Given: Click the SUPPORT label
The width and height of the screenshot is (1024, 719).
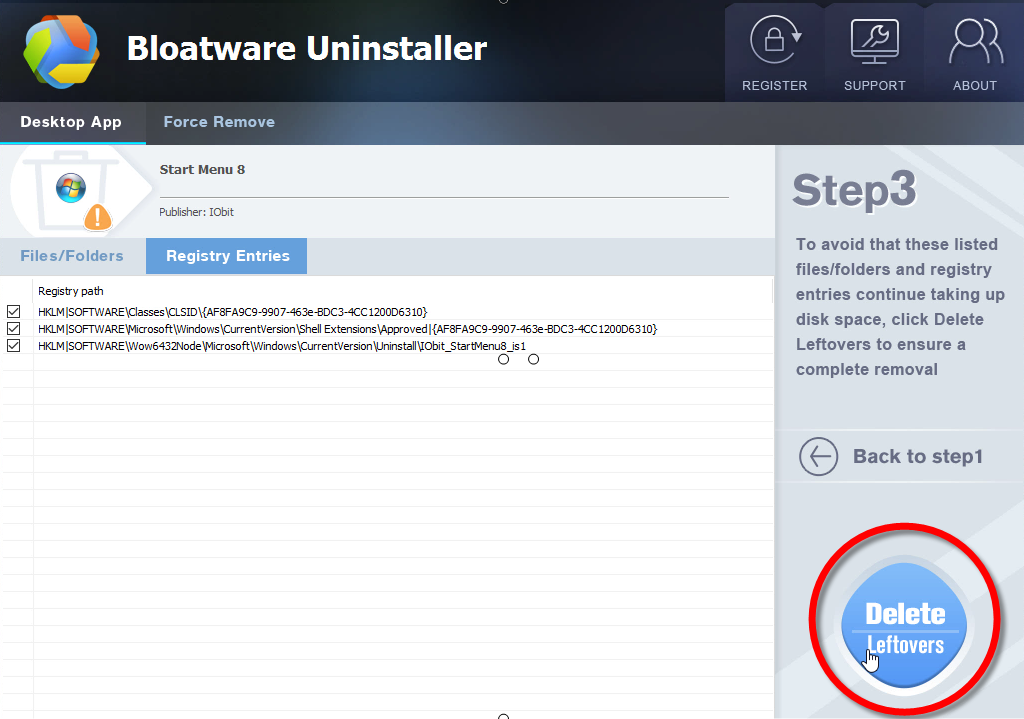Looking at the screenshot, I should click(x=874, y=86).
